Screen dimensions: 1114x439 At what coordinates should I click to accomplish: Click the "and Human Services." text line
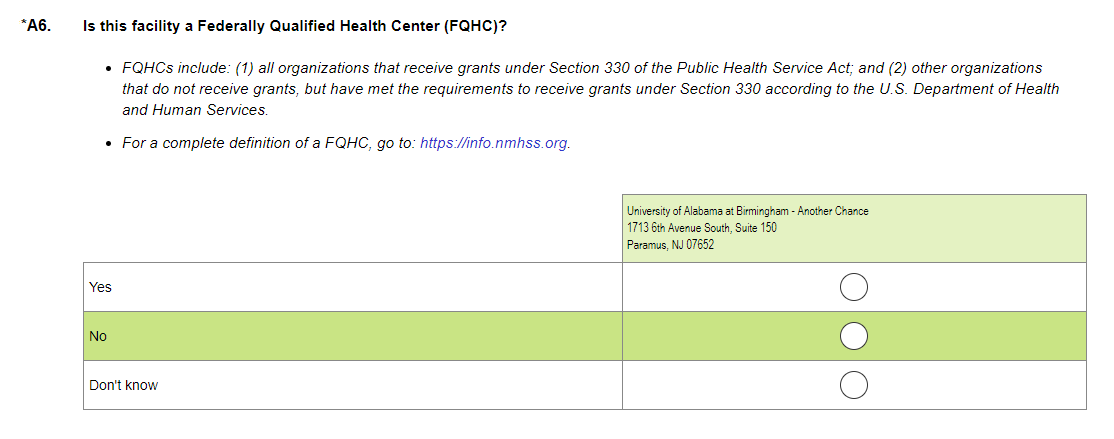pos(195,110)
